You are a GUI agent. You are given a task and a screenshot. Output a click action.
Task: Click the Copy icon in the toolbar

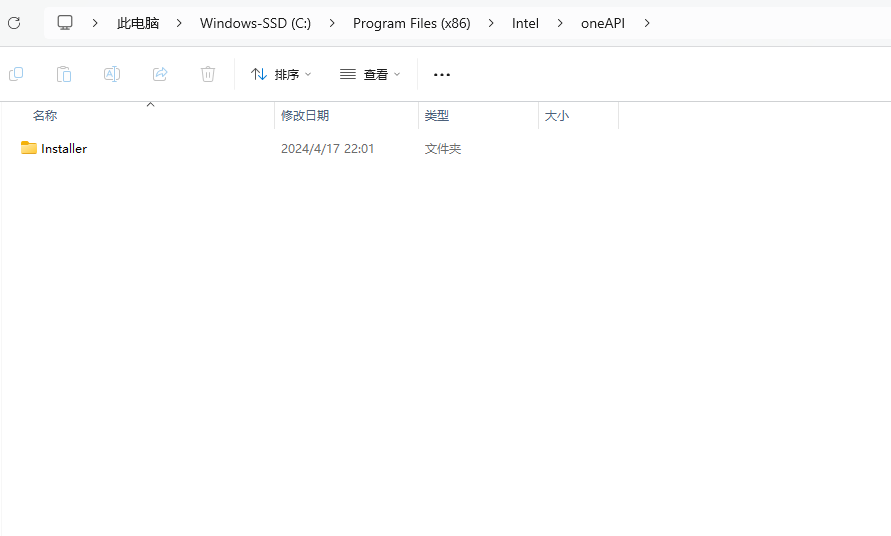(16, 74)
